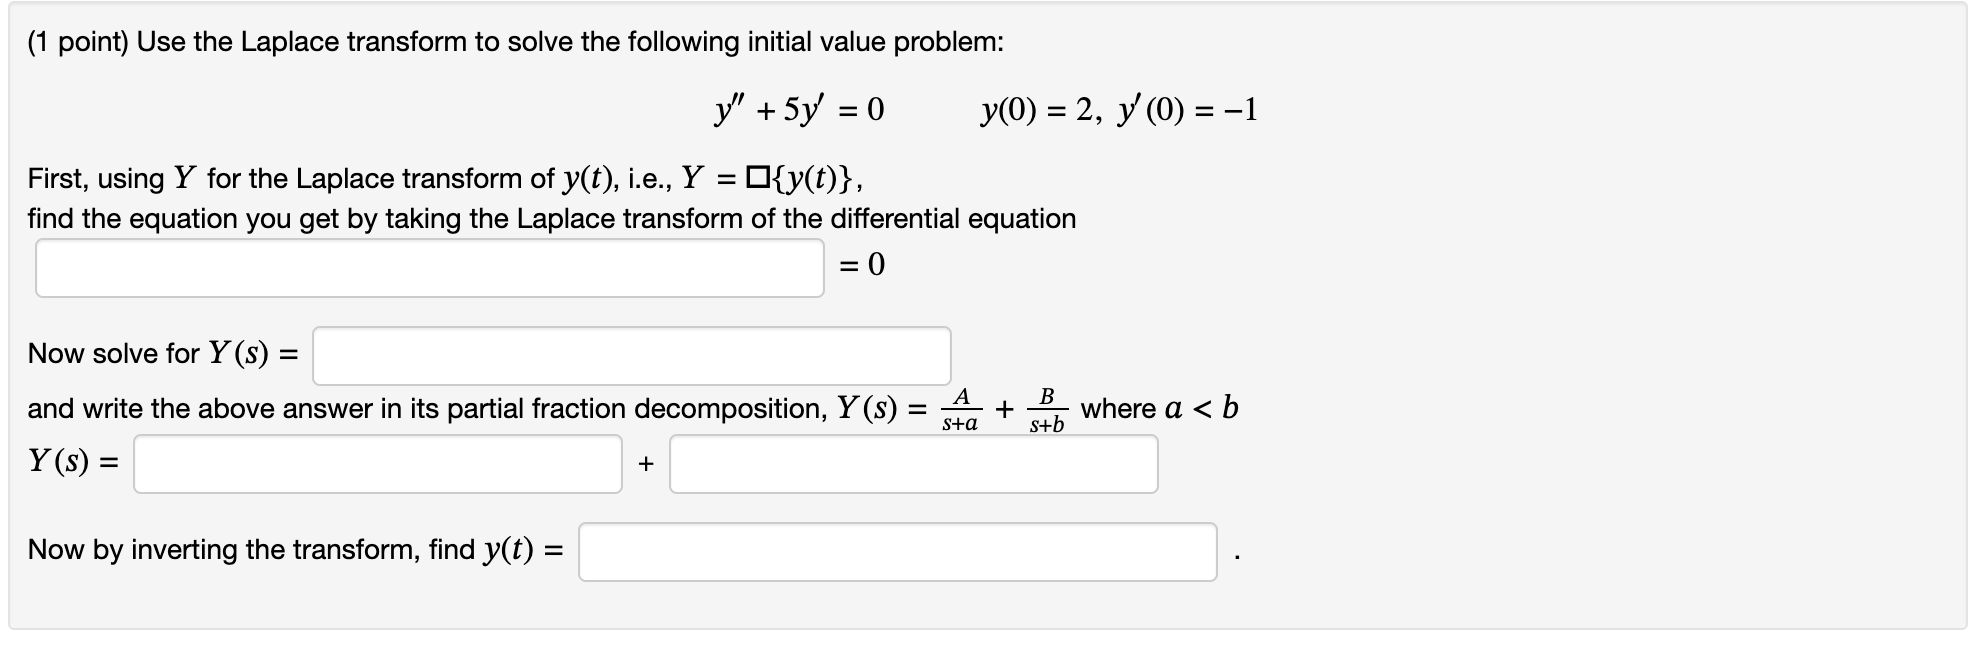This screenshot has width=1972, height=648.
Task: Focus the 'Now solve for Y(s)' answer field
Action: point(631,356)
